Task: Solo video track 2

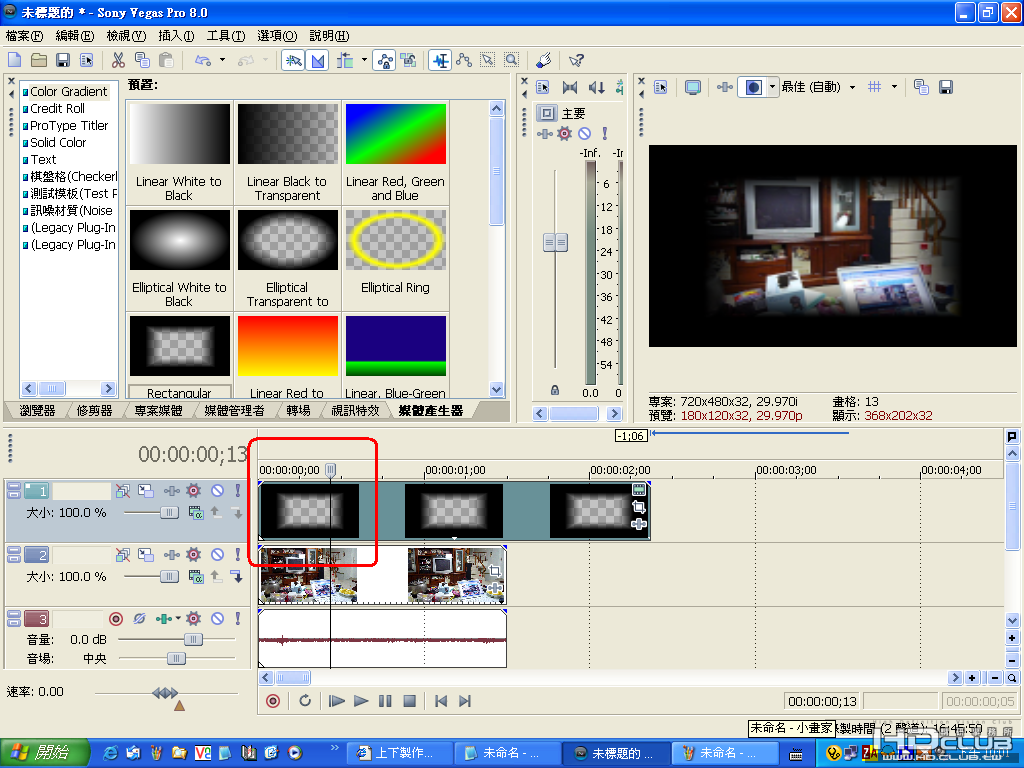Action: [x=238, y=554]
